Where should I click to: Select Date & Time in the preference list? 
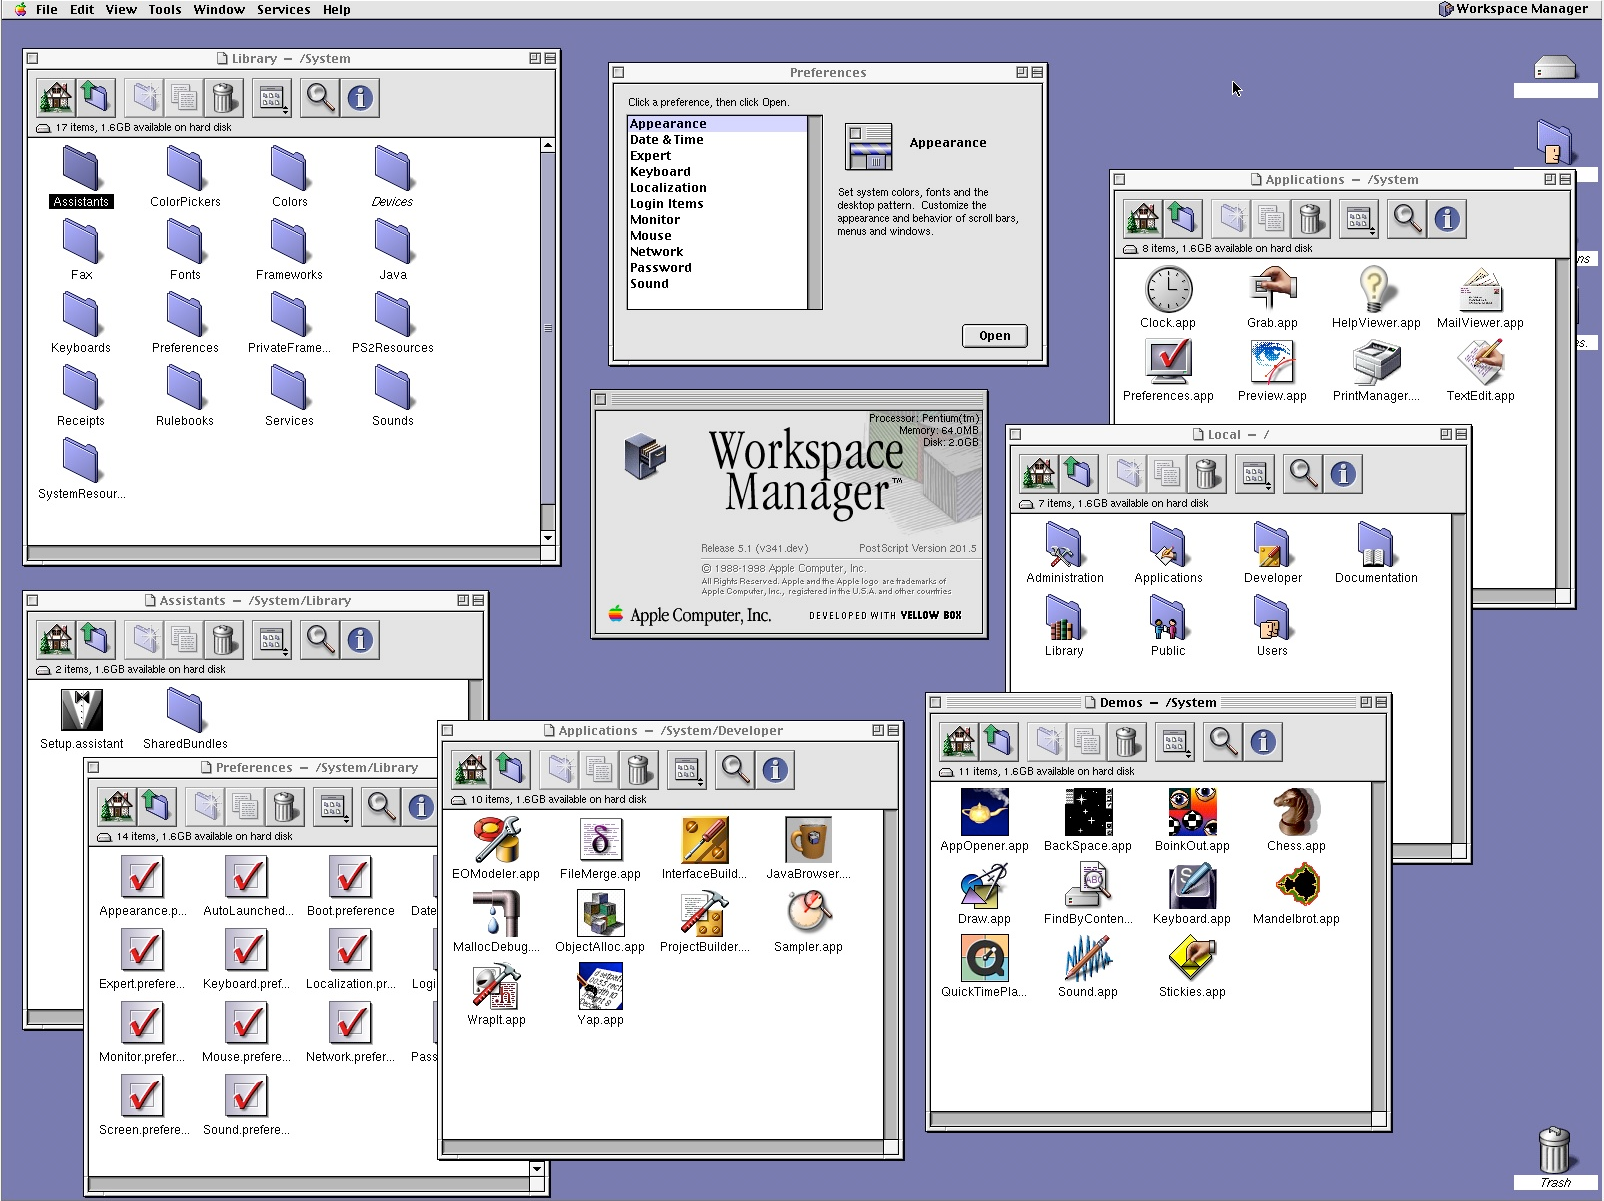pos(716,140)
